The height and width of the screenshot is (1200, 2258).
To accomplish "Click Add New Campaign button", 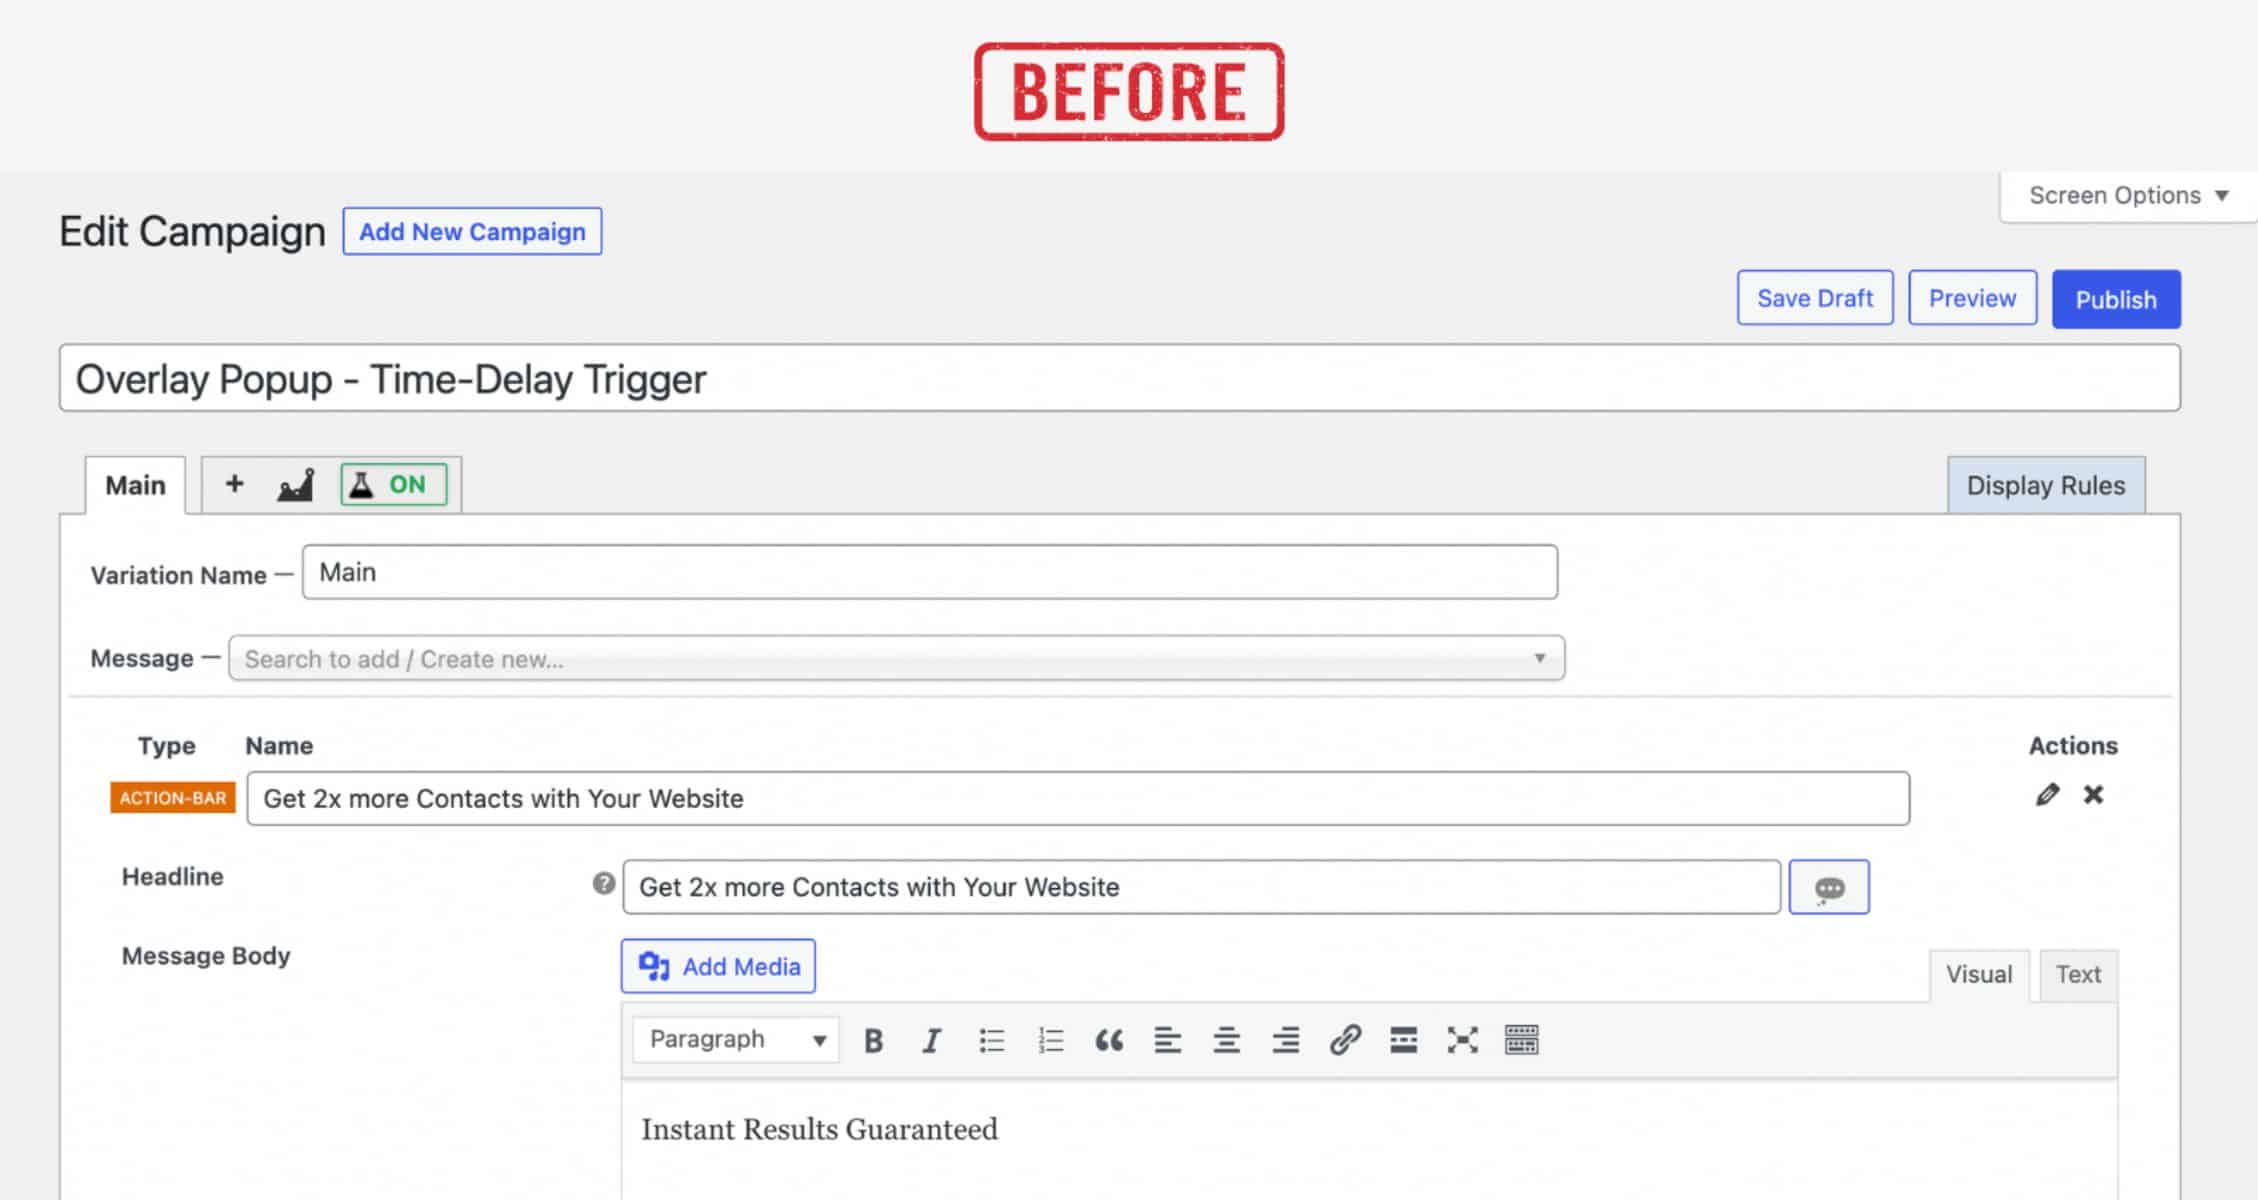I will [472, 231].
